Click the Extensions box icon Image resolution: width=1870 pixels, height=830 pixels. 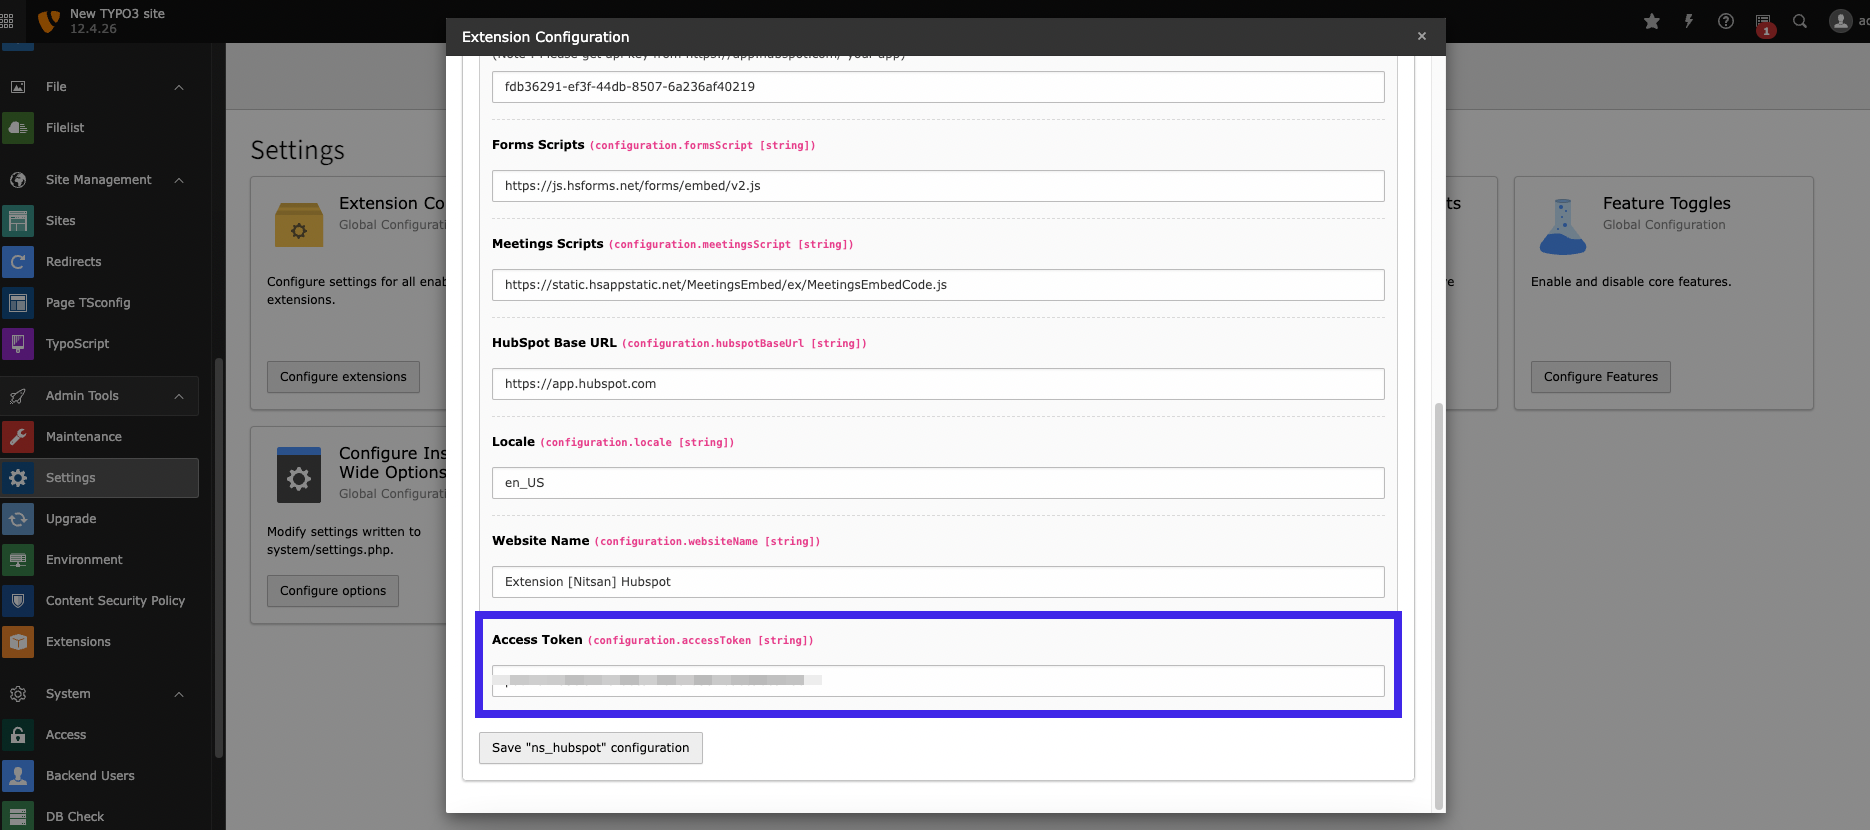(x=18, y=642)
